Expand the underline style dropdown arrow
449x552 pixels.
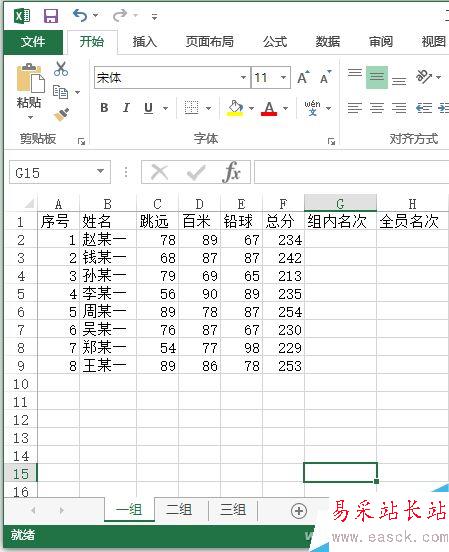[x=165, y=108]
